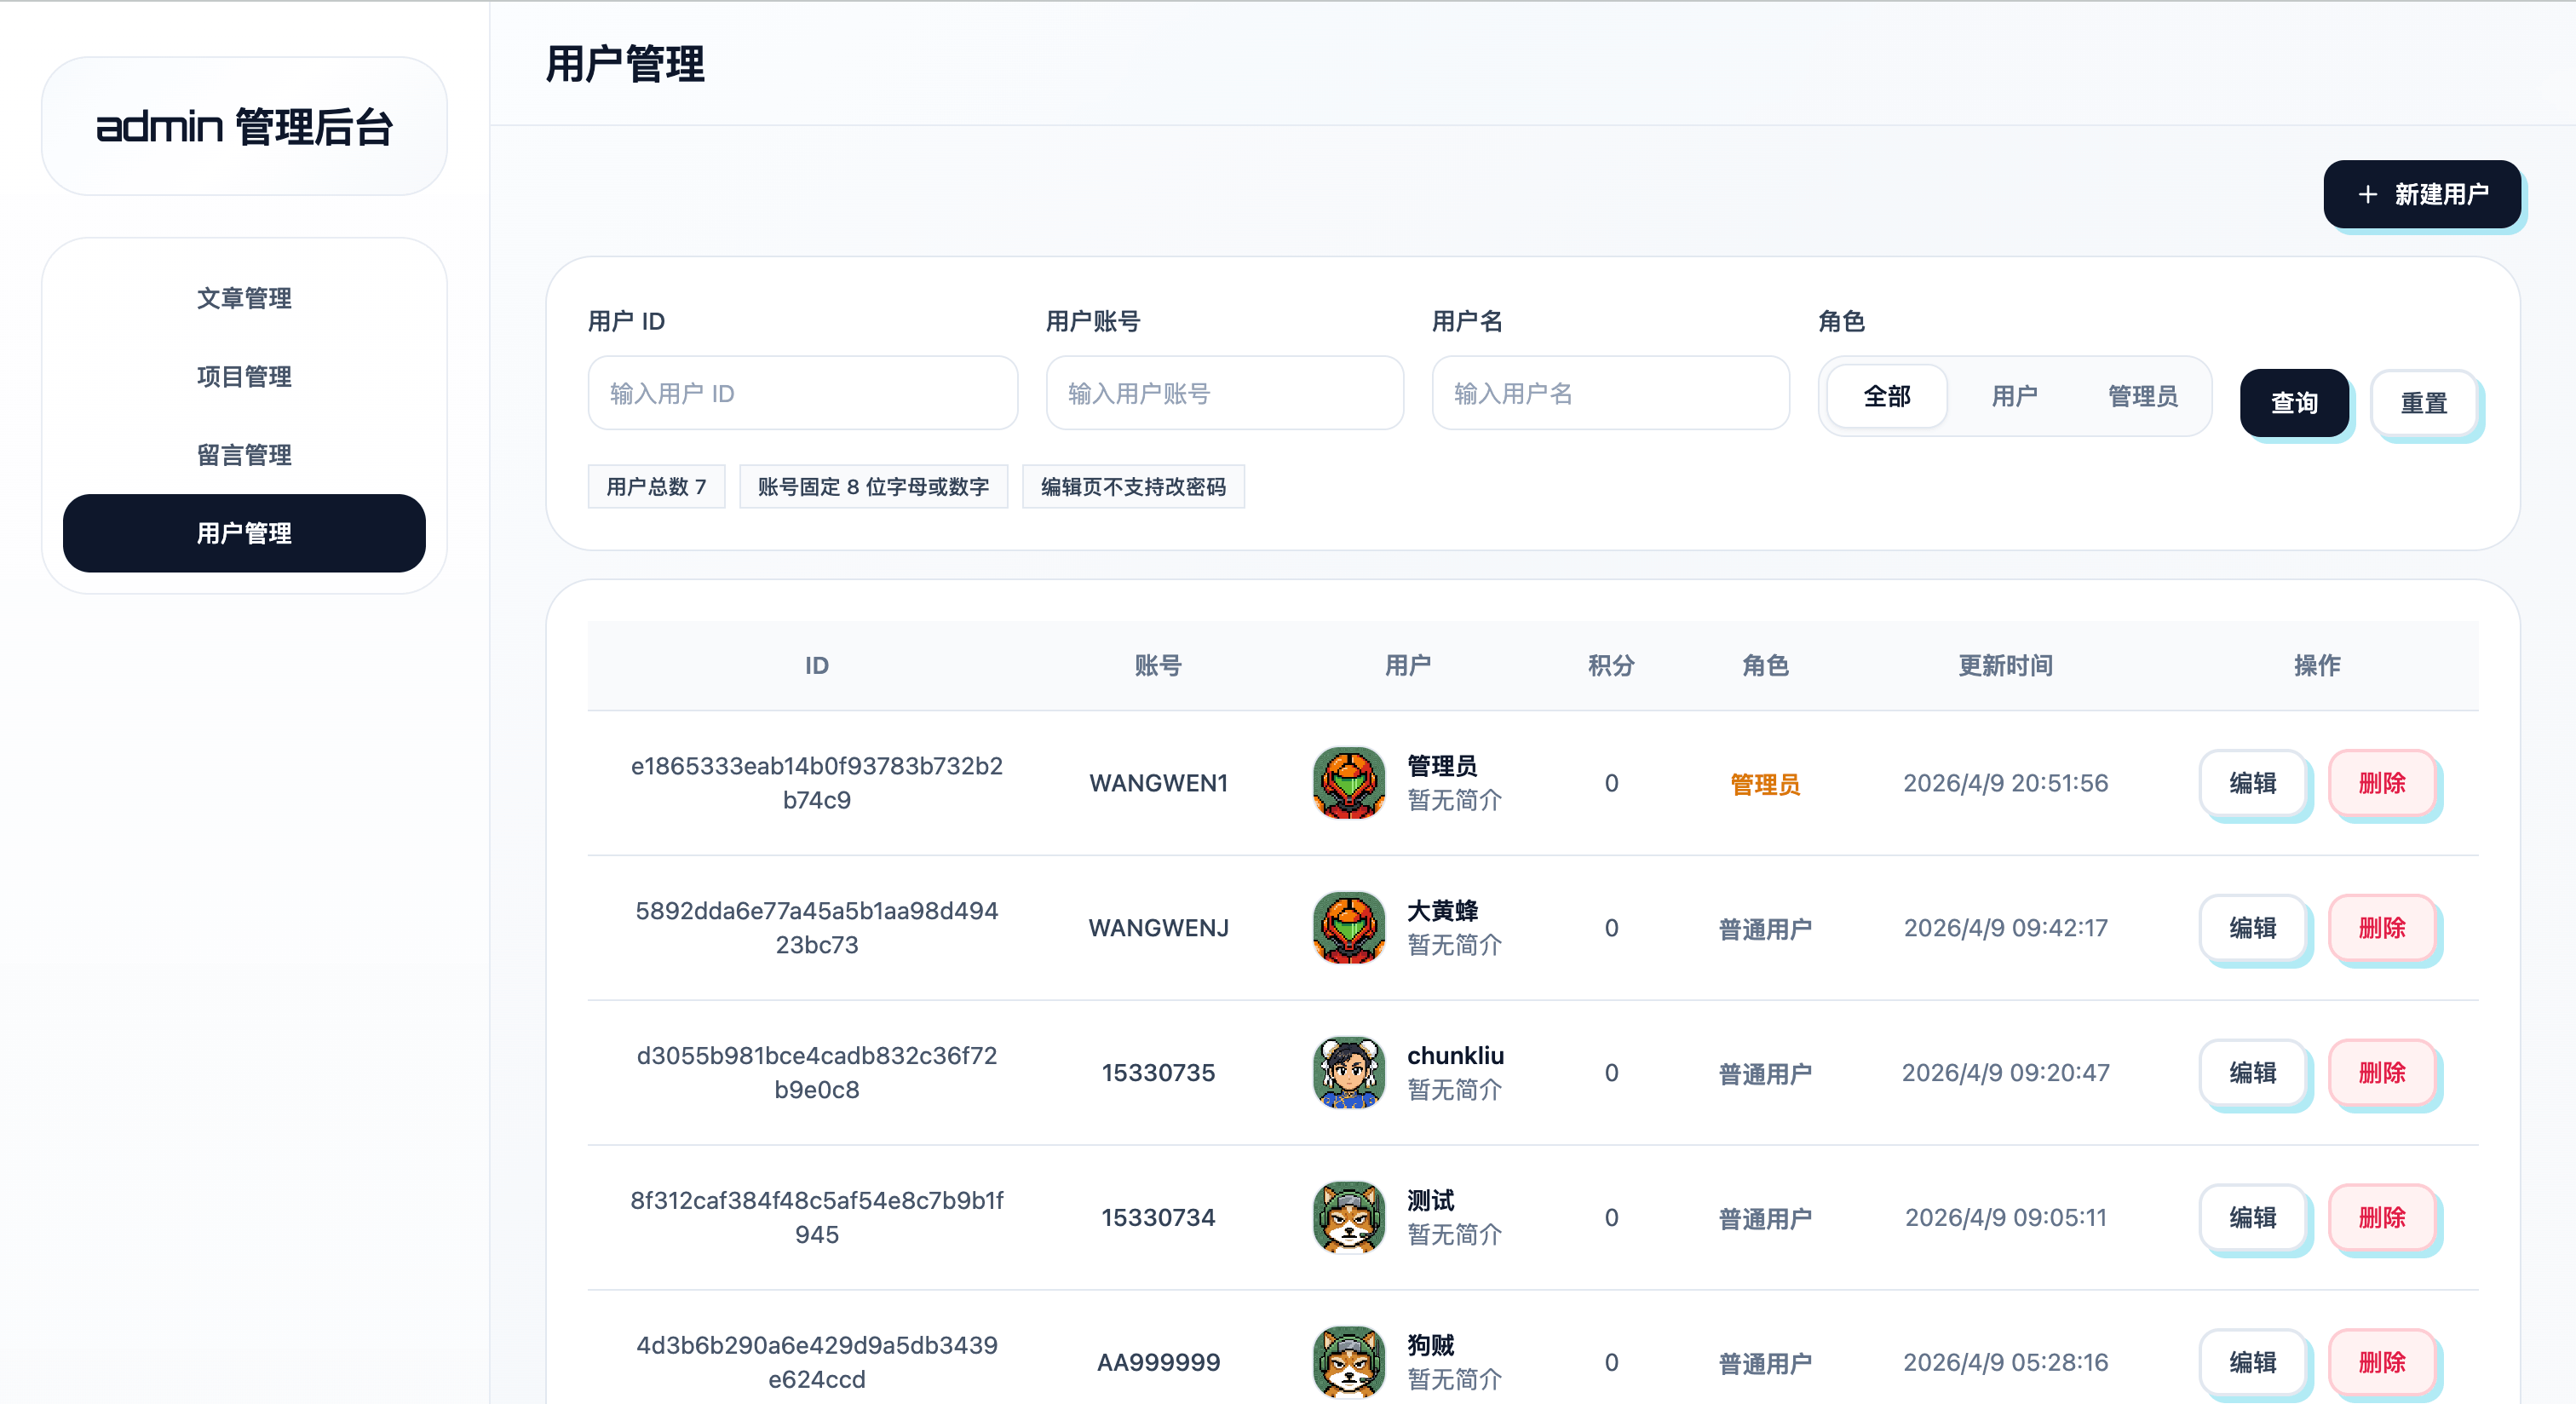Click the 用户总数 7 badge
Image resolution: width=2576 pixels, height=1404 pixels.
[656, 487]
